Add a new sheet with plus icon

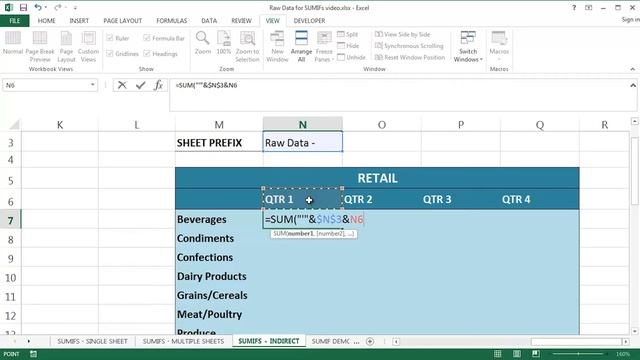[x=370, y=341]
